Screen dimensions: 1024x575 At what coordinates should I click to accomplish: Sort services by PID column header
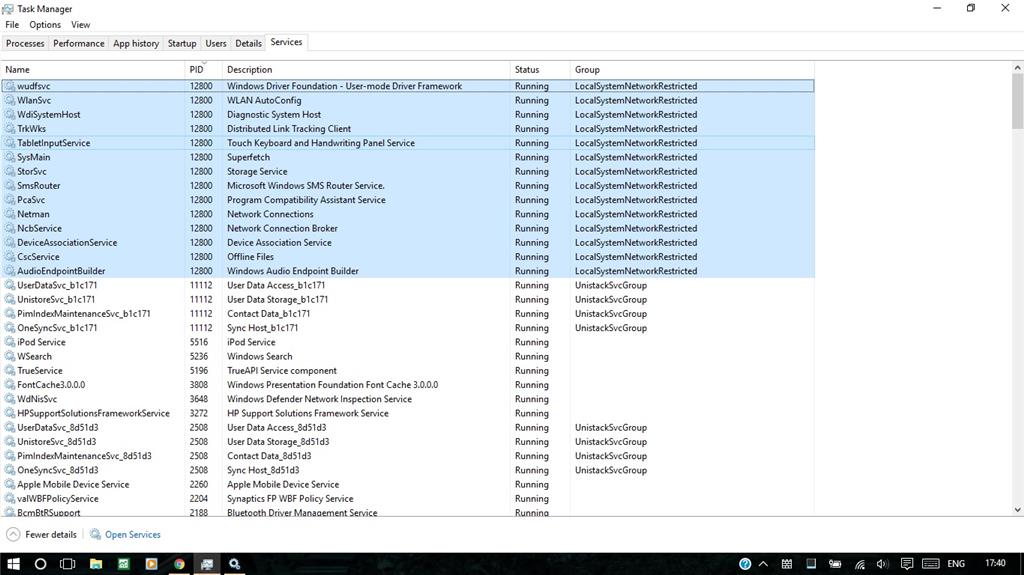click(x=203, y=69)
